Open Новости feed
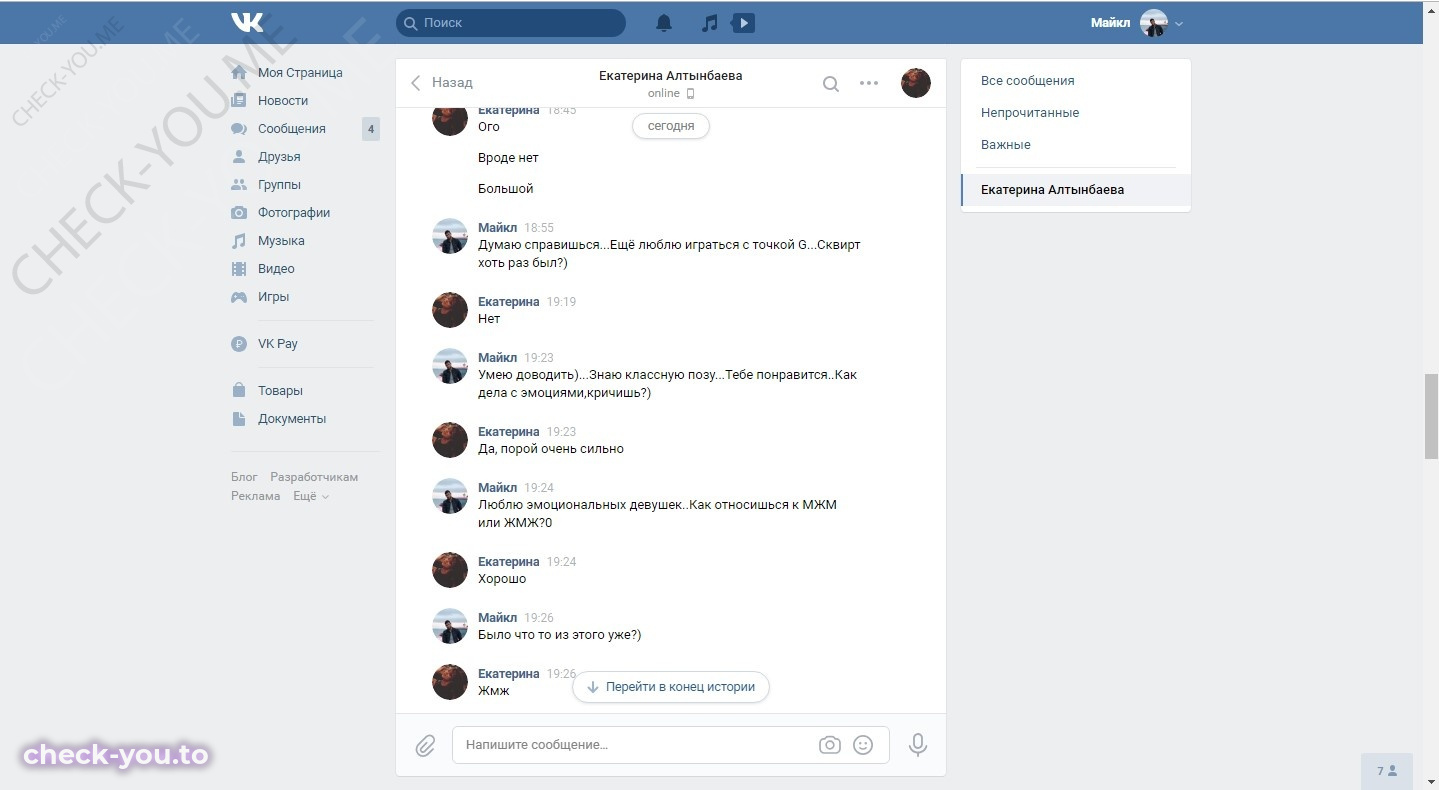This screenshot has width=1439, height=790. pos(283,101)
